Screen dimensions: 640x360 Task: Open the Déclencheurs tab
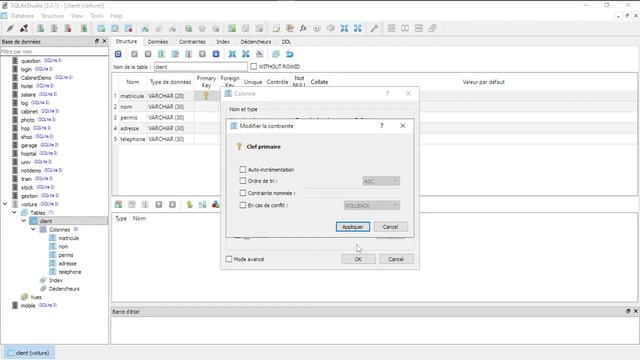[x=256, y=42]
